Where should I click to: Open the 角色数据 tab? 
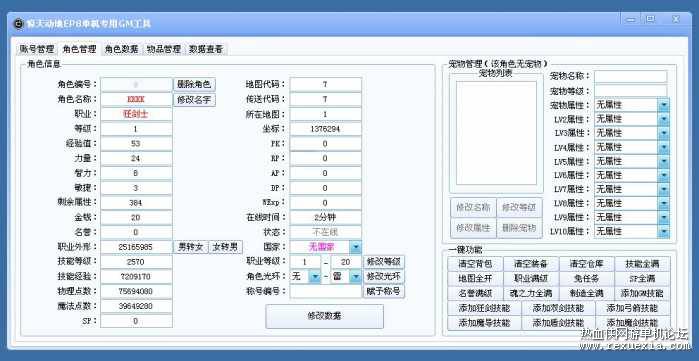(121, 49)
